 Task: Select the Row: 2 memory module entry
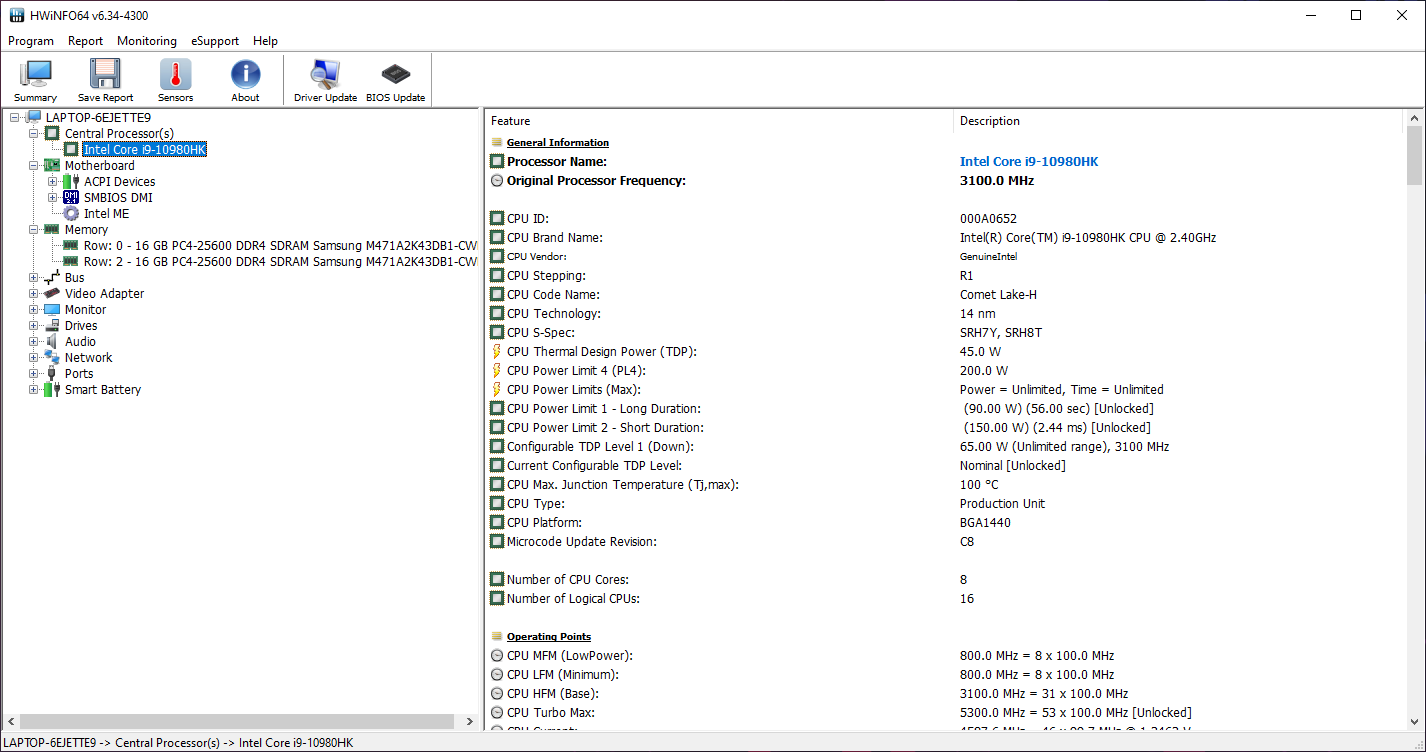tap(280, 262)
